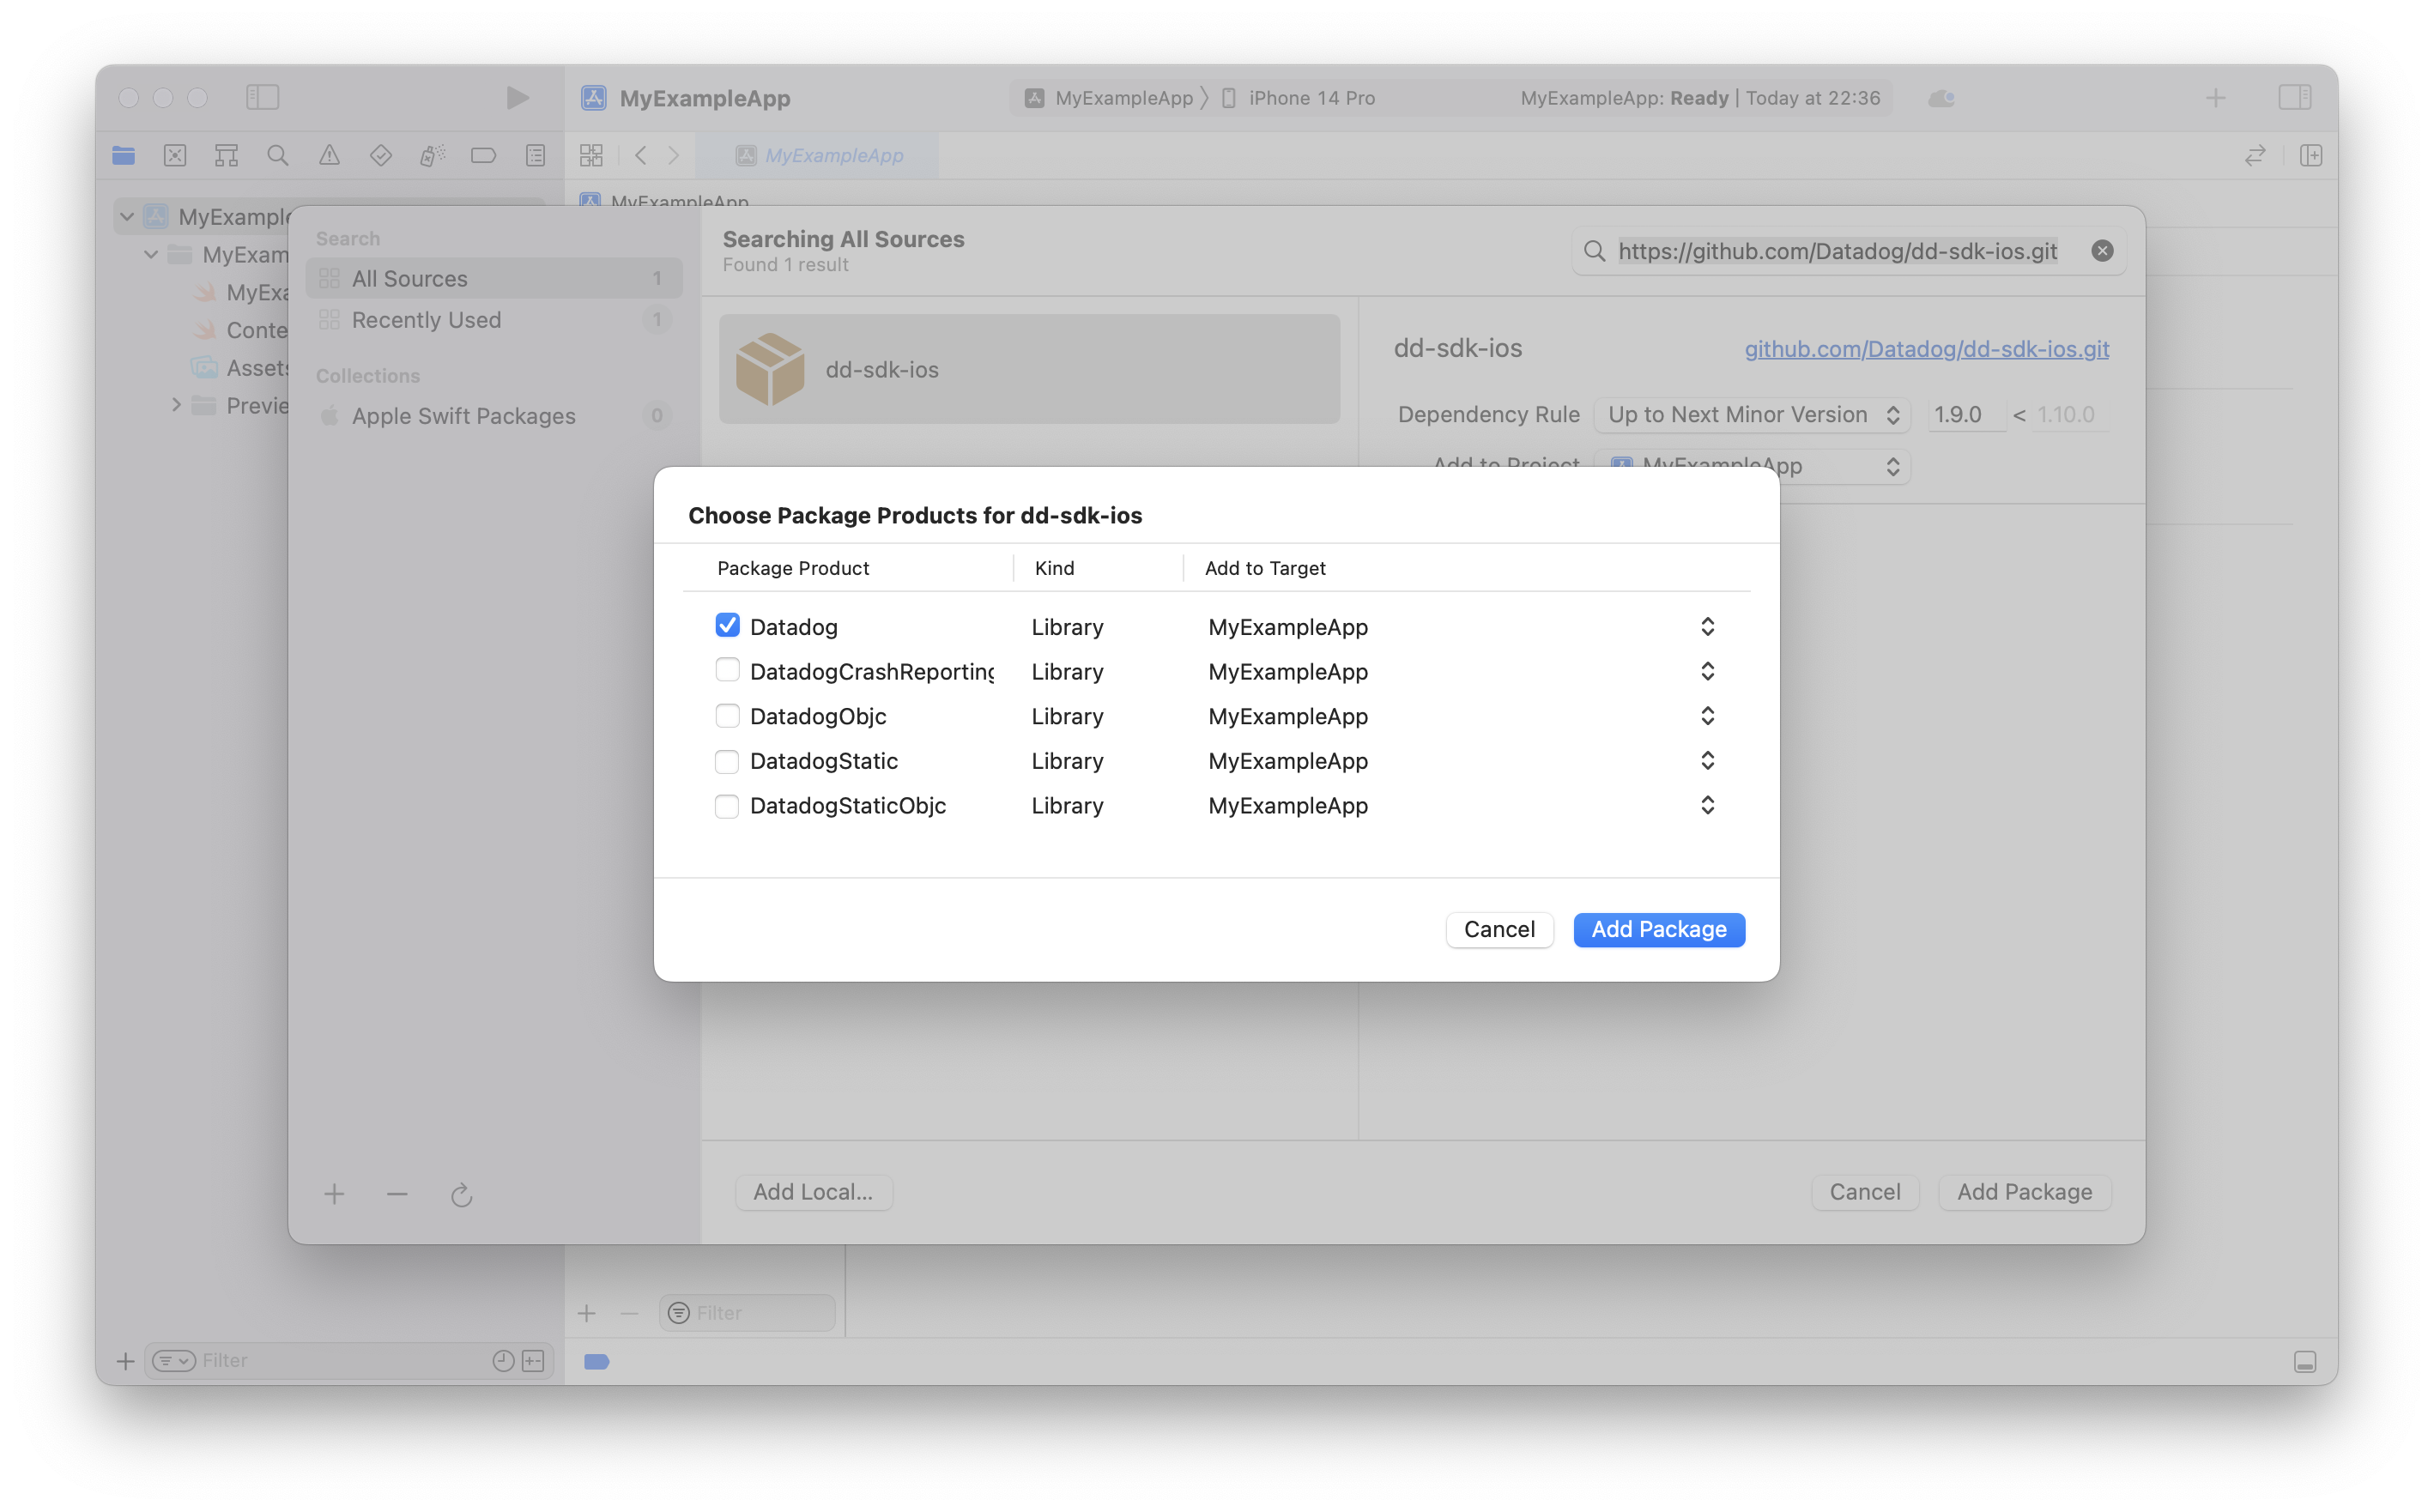Click the cloud status icon in toolbar
Image resolution: width=2434 pixels, height=1512 pixels.
click(1941, 98)
